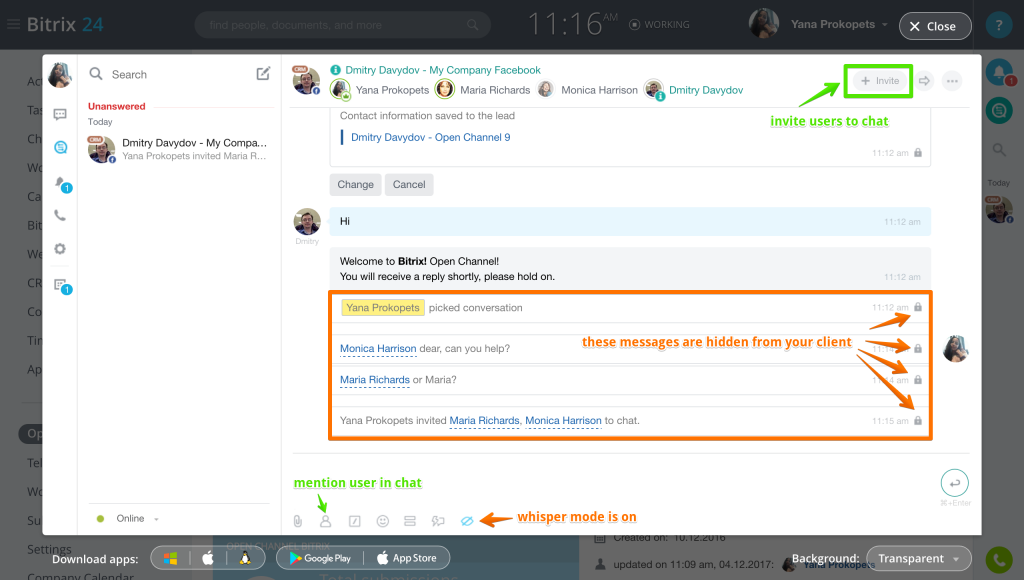Viewport: 1024px width, 580px height.
Task: Click the Change button
Action: (x=355, y=185)
